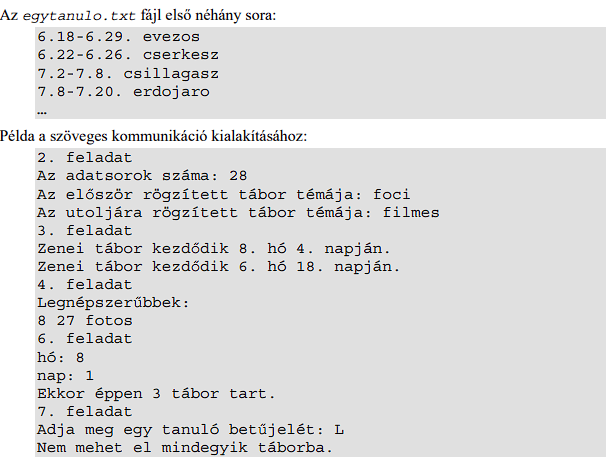Click 'Zenei tábor kezdődik 6. hó 18. napján.'
This screenshot has width=614, height=468.
(x=219, y=267)
